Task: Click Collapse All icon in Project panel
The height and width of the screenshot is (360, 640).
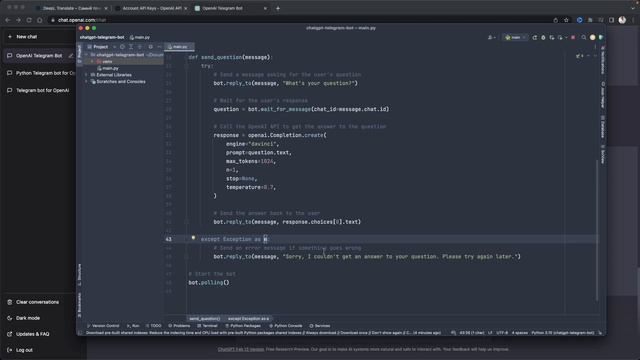Action: click(x=140, y=47)
